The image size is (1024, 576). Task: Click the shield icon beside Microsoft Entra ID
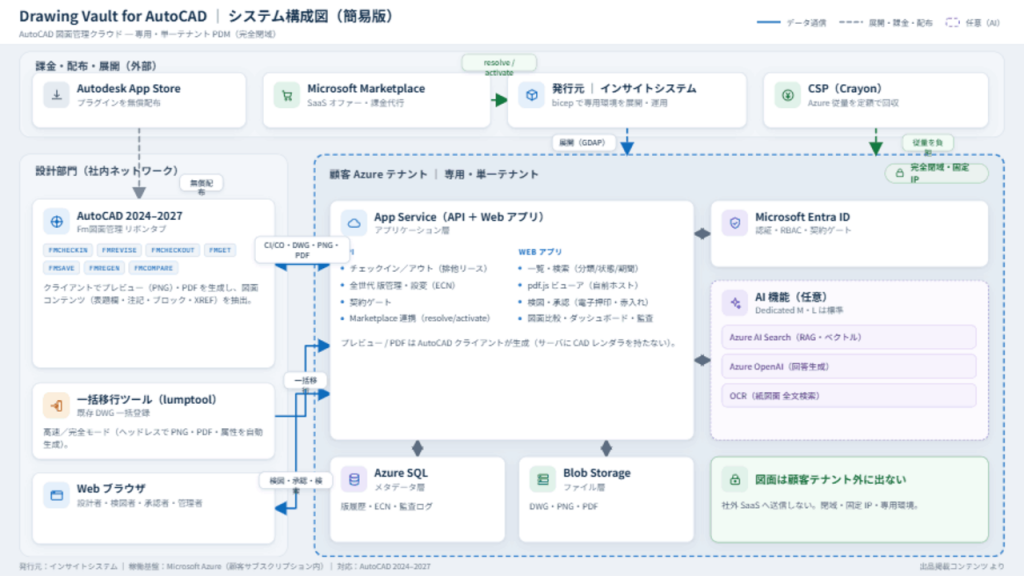(735, 223)
